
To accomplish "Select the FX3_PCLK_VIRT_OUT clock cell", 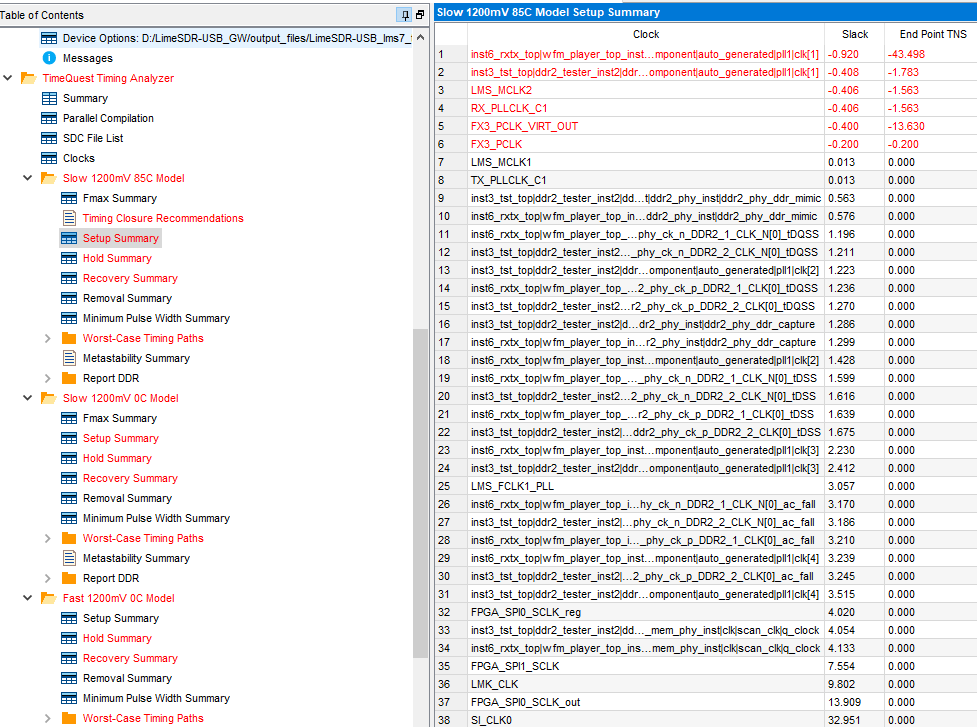I will click(x=646, y=126).
